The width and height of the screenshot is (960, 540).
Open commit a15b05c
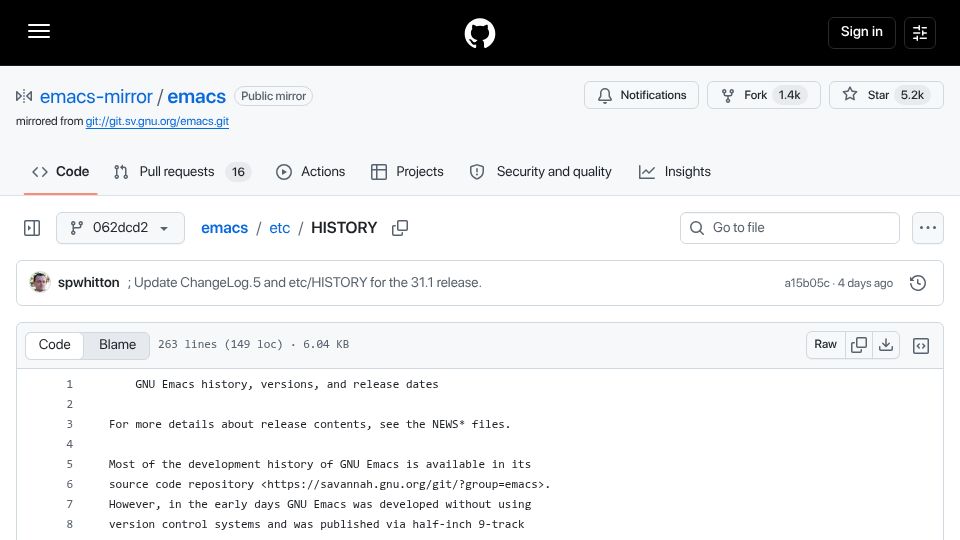[x=806, y=283]
